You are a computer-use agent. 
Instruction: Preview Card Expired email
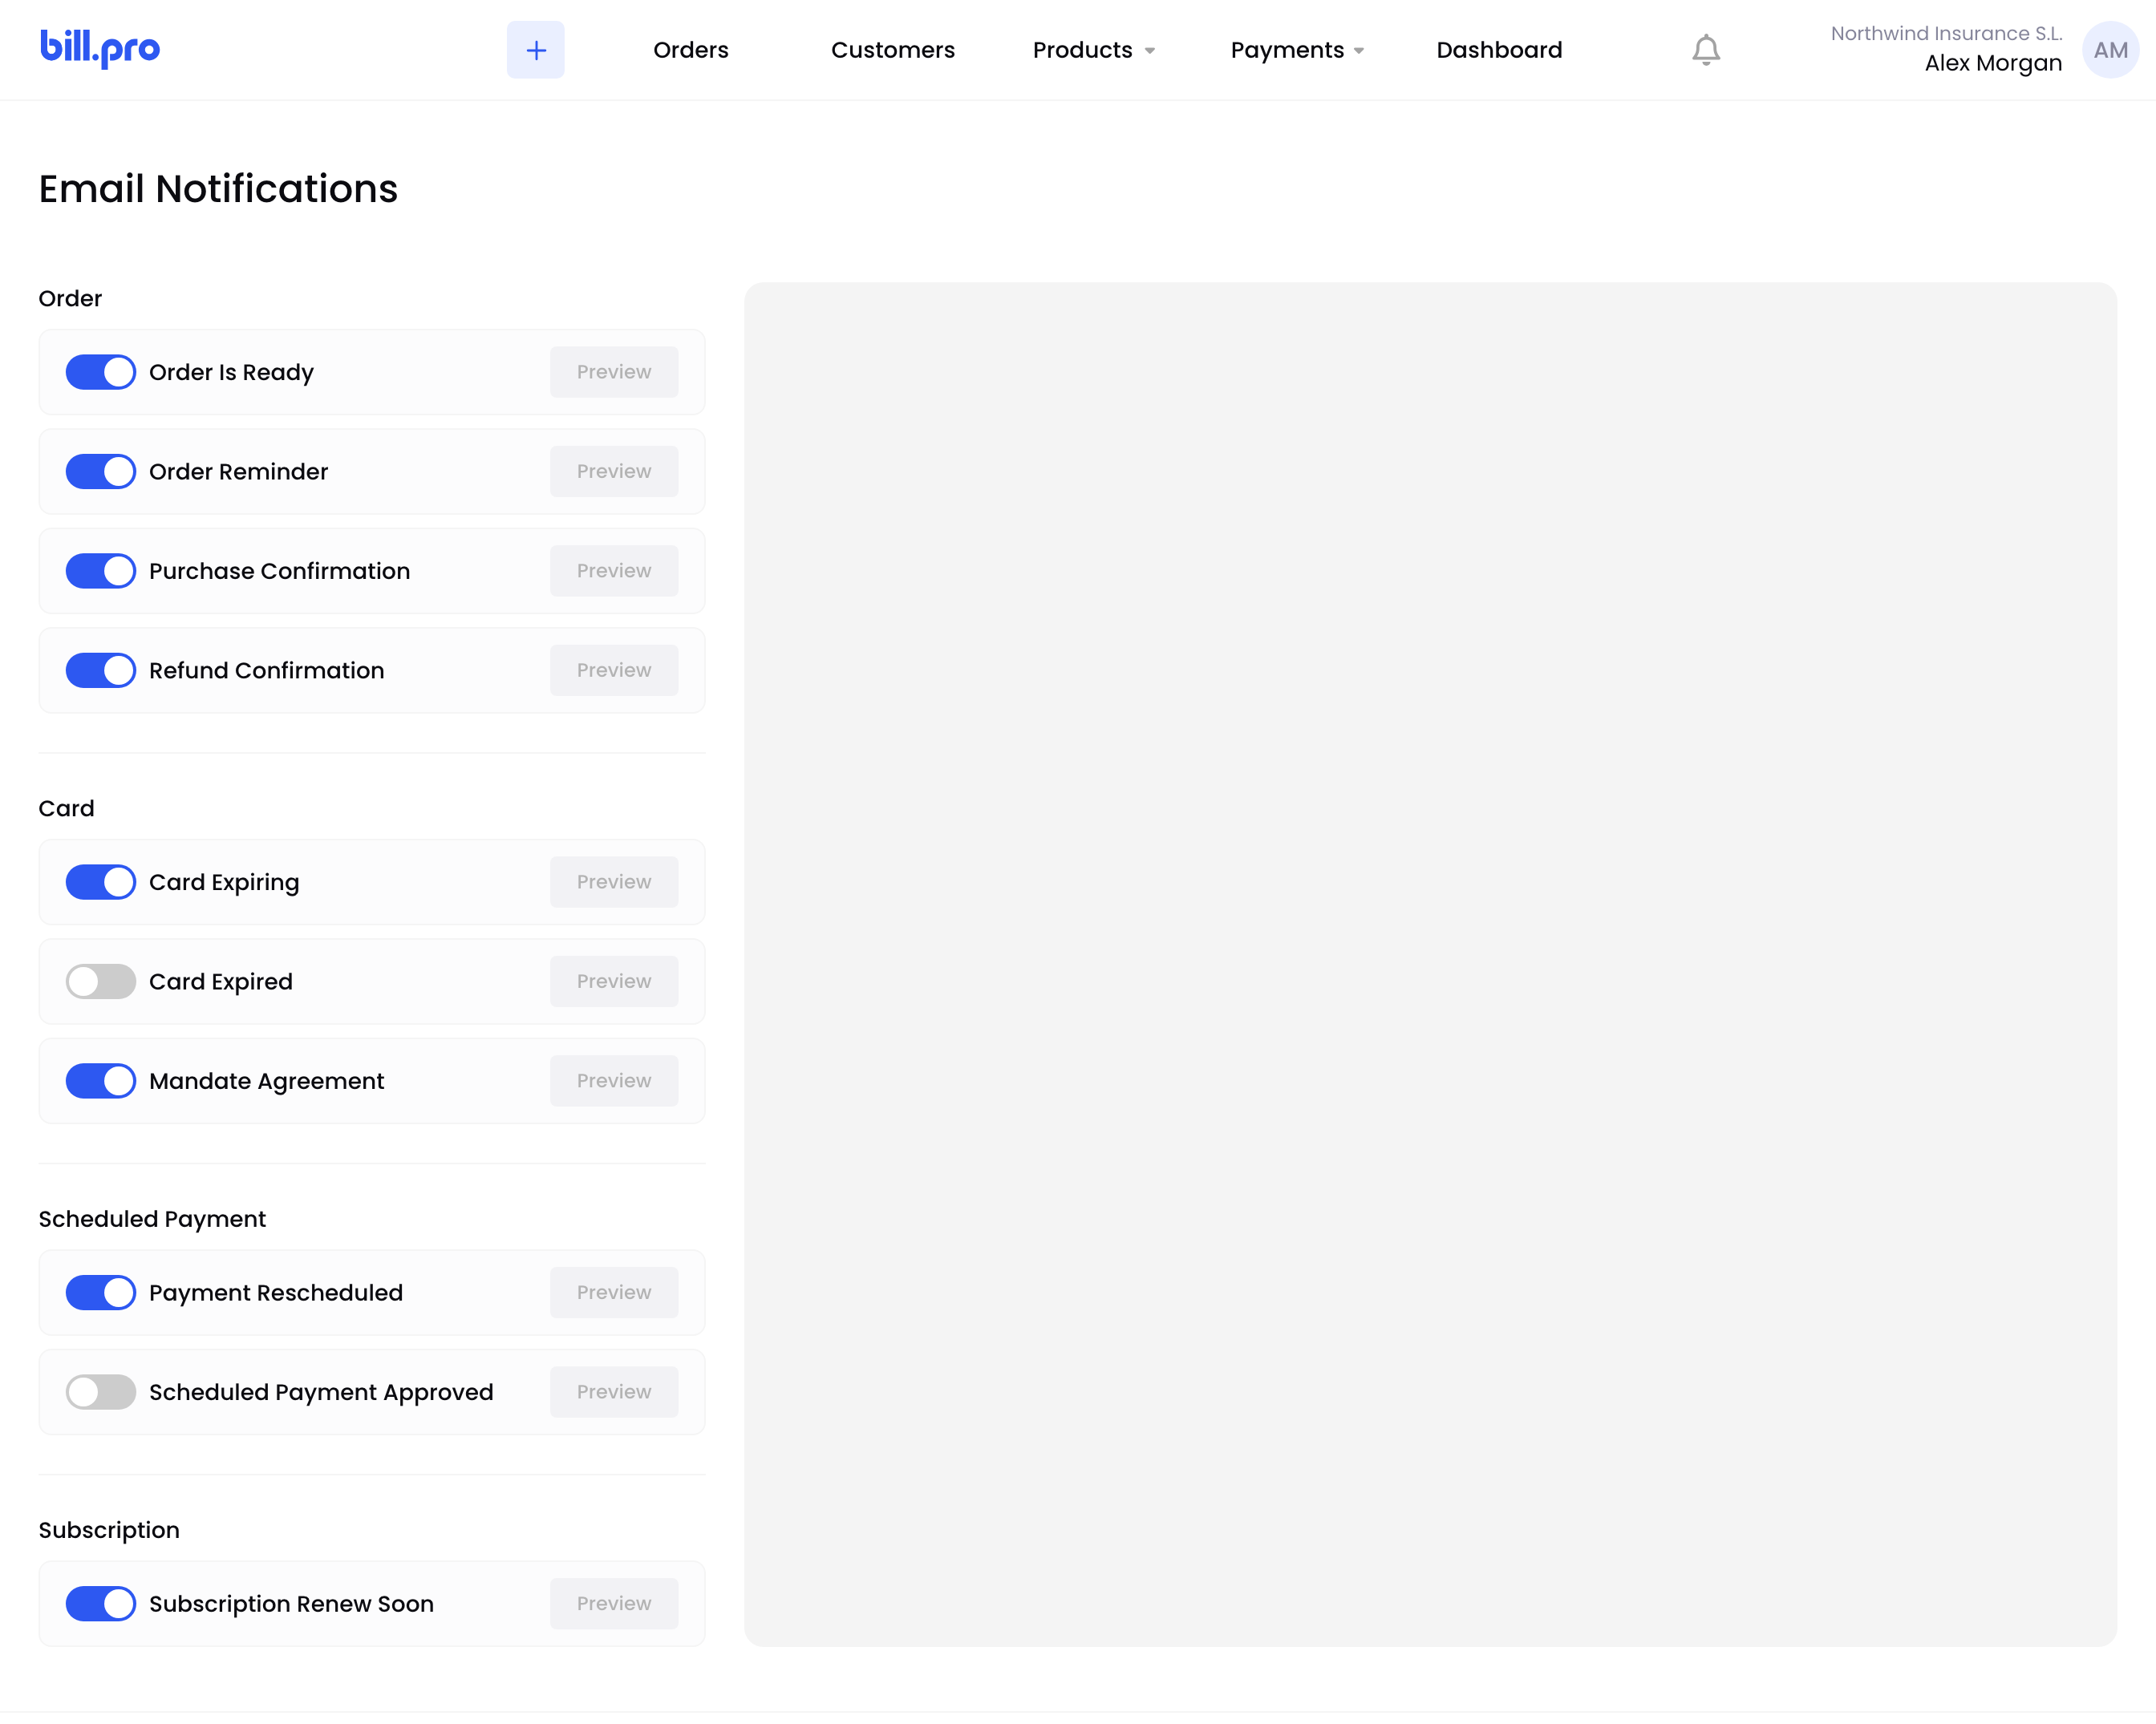click(614, 981)
